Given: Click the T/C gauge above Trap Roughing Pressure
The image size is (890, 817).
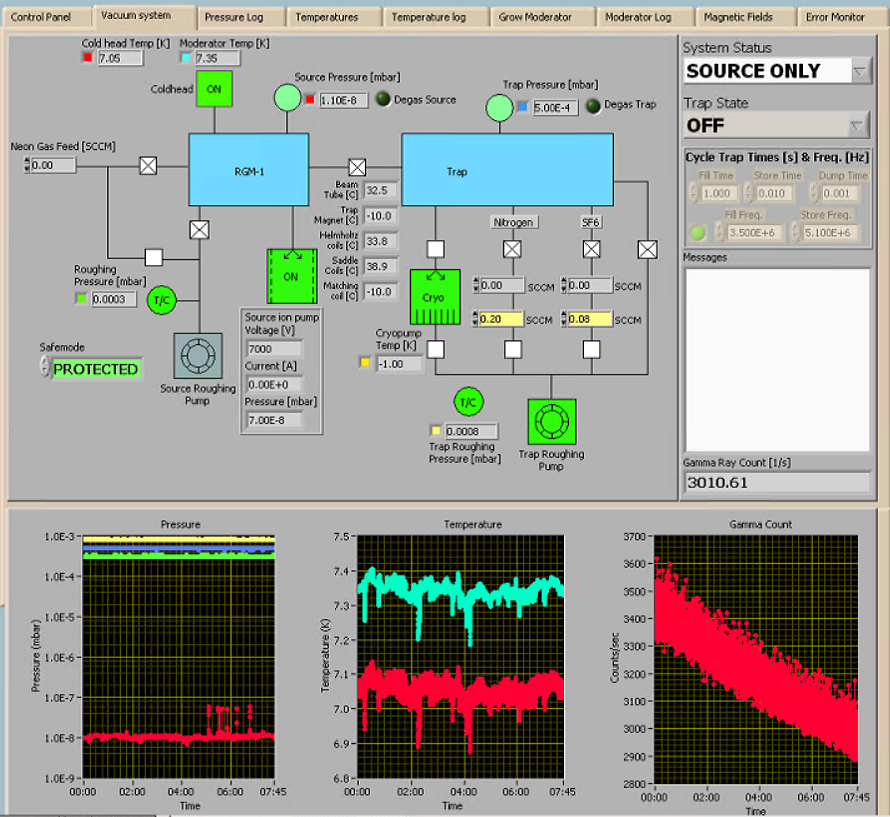Looking at the screenshot, I should pyautogui.click(x=467, y=401).
